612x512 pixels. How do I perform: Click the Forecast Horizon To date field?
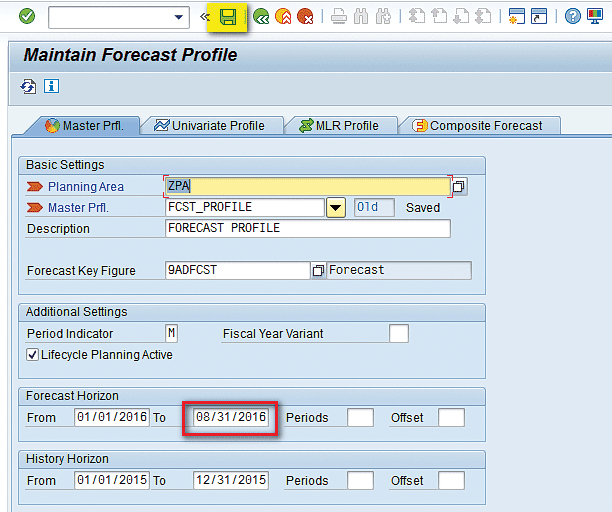pos(232,417)
